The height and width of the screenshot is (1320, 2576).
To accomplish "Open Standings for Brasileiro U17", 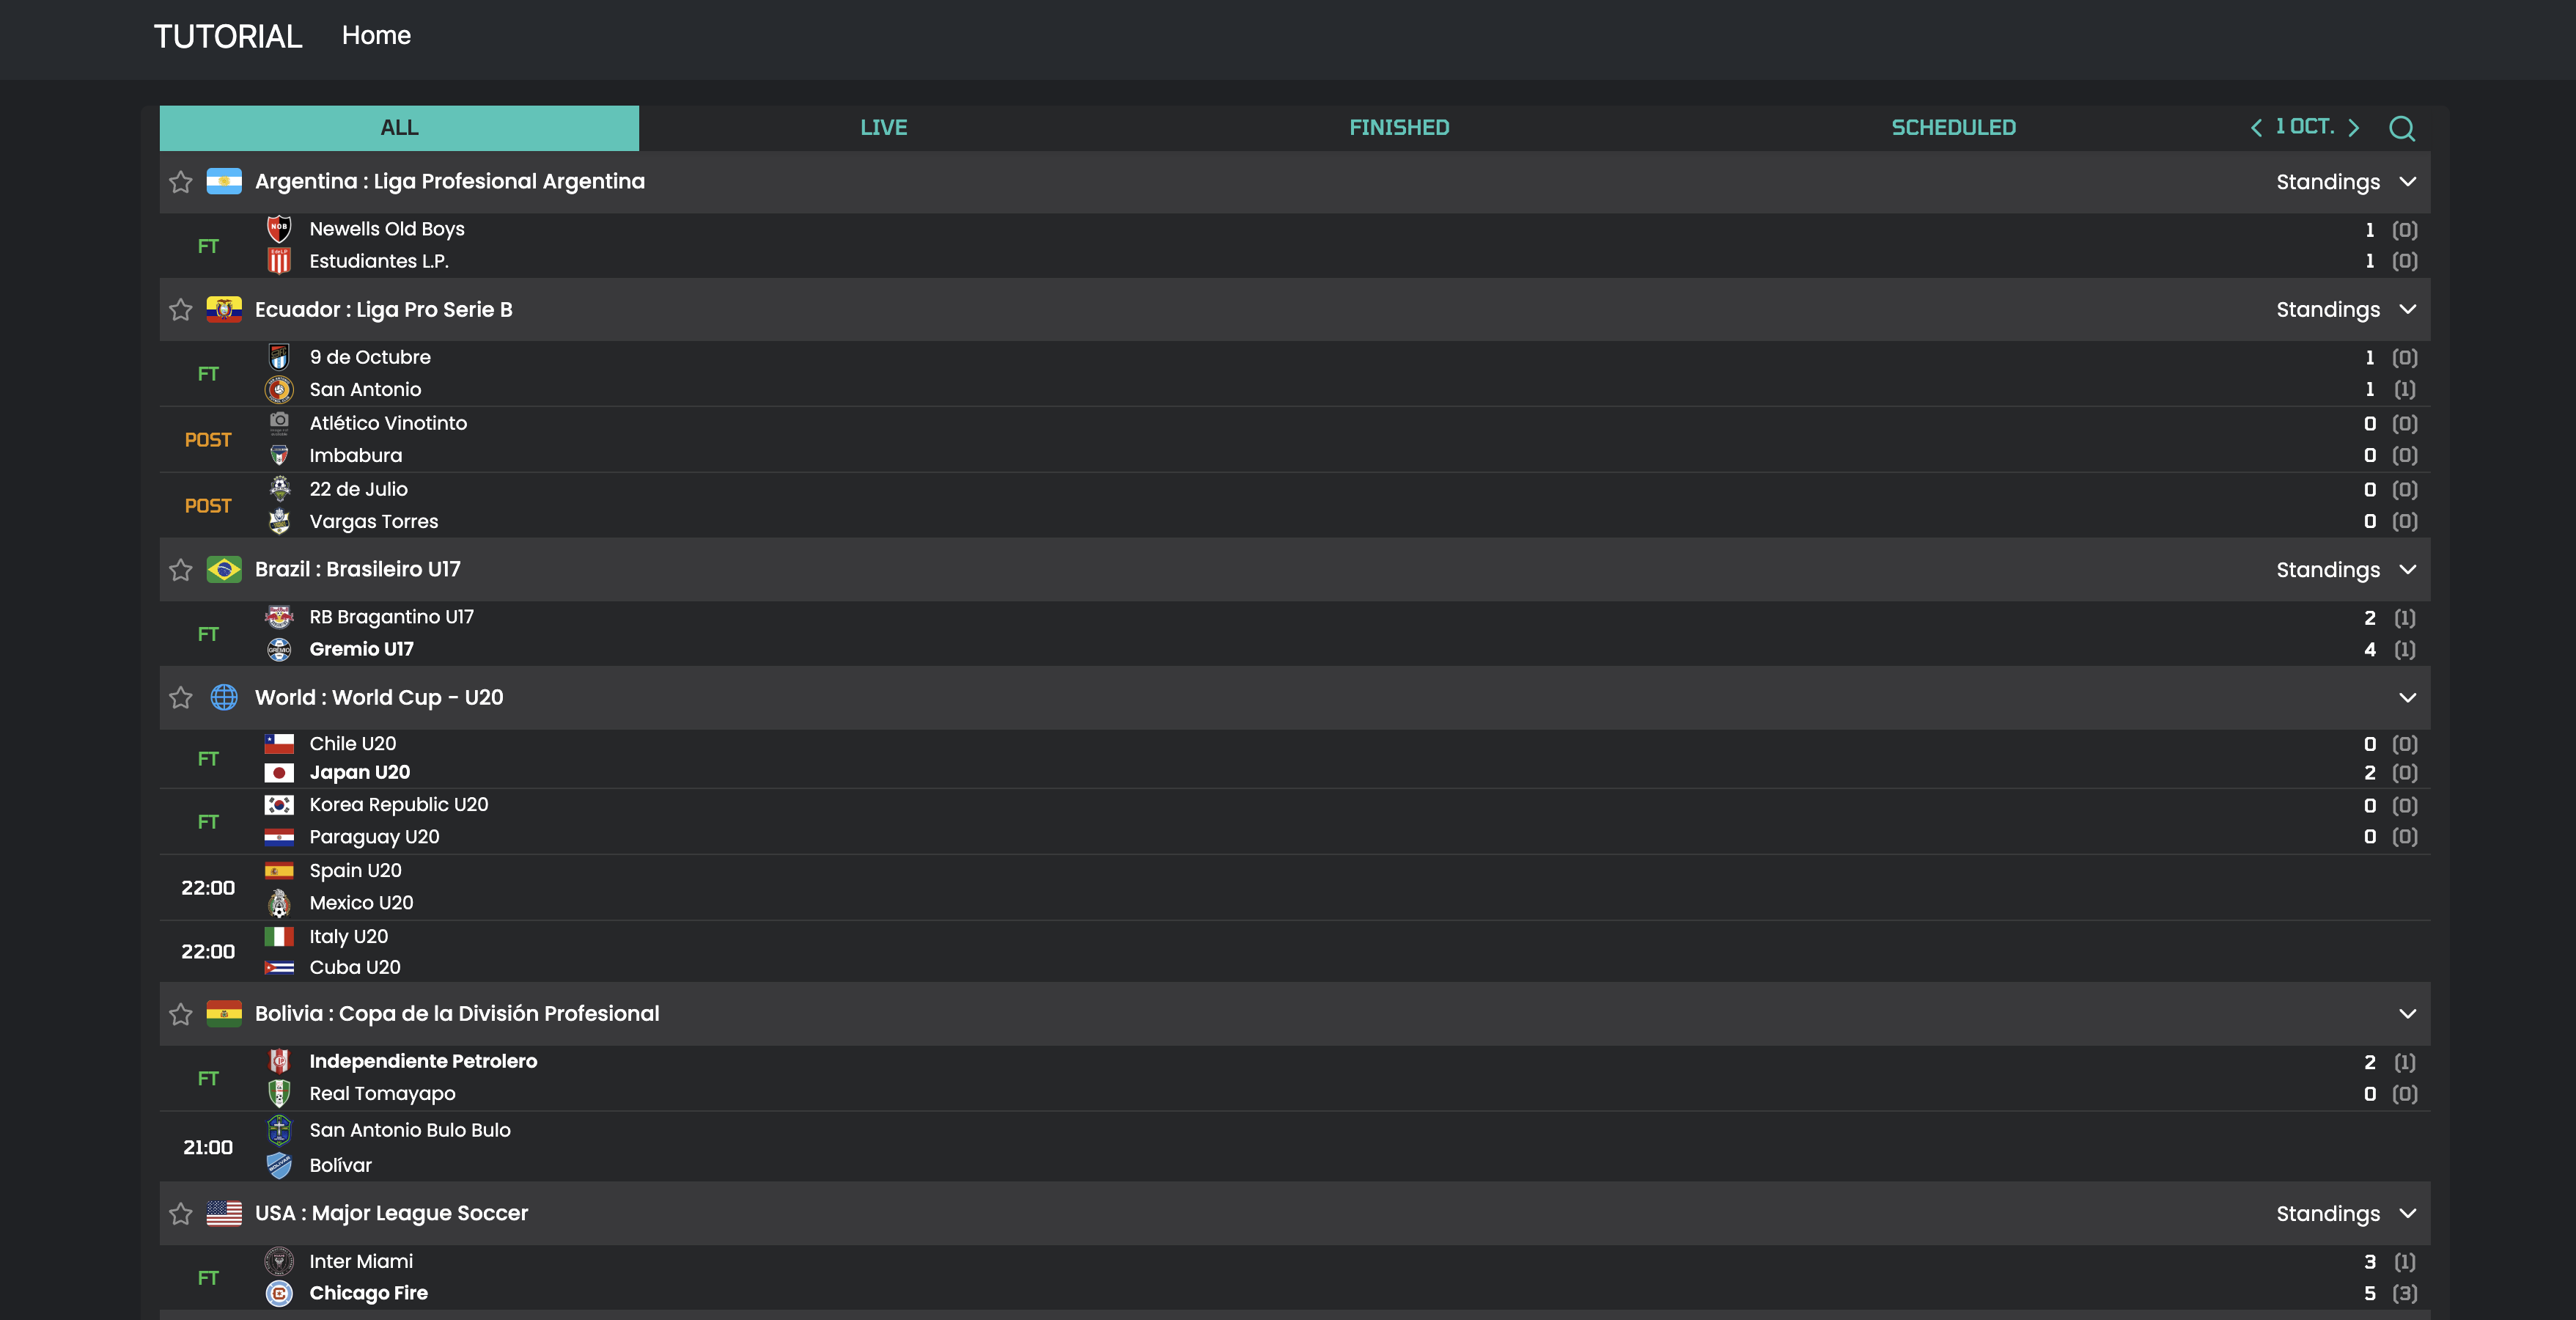I will click(2327, 570).
